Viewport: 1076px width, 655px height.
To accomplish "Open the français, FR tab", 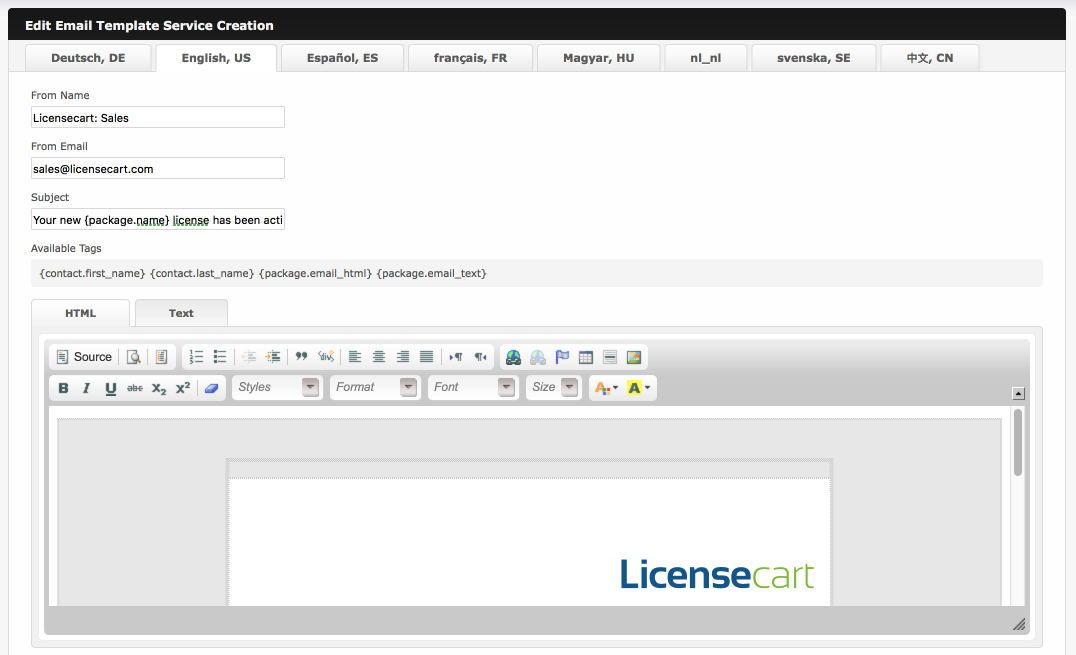I will click(470, 58).
